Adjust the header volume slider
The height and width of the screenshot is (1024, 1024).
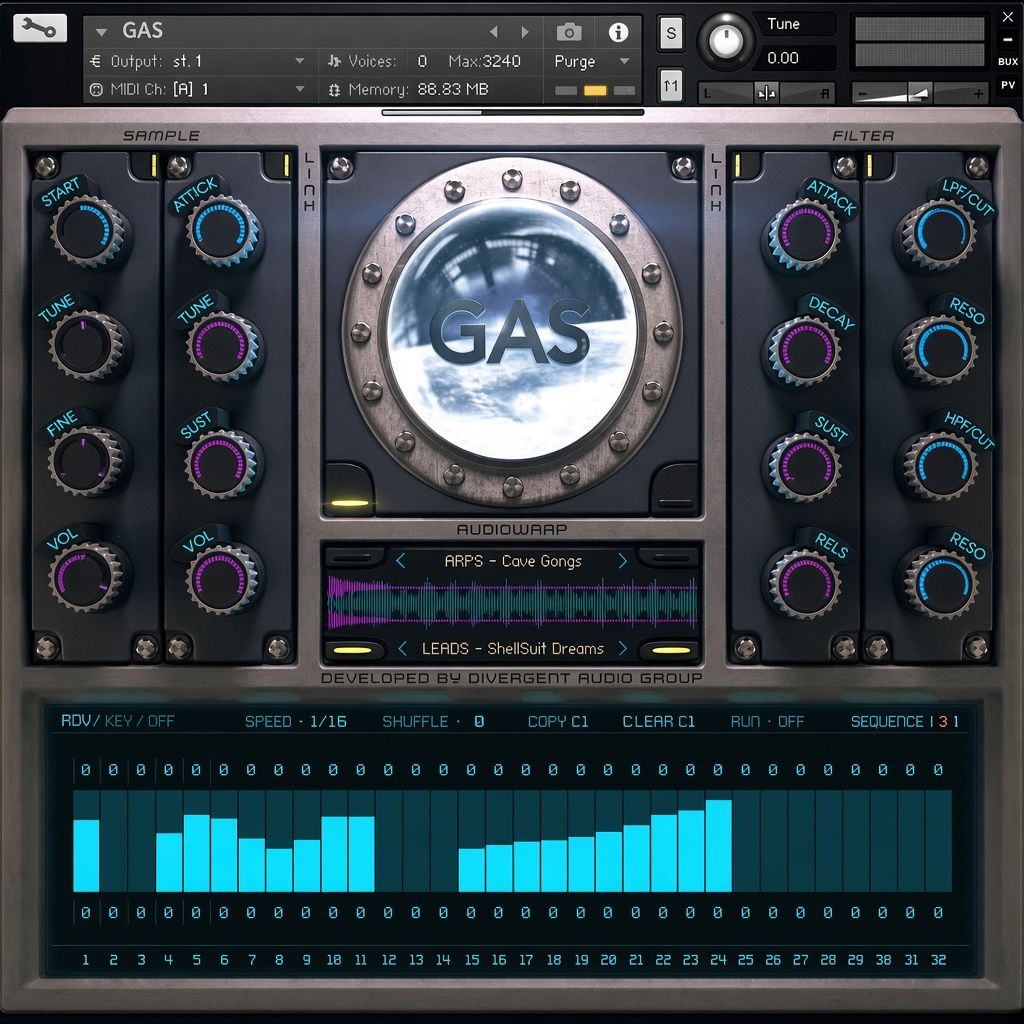[x=920, y=94]
